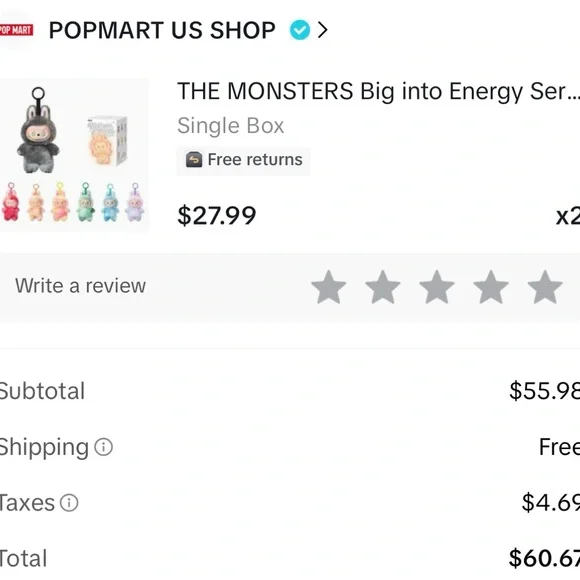The height and width of the screenshot is (580, 580).
Task: Click the Free returns box icon
Action: [194, 160]
